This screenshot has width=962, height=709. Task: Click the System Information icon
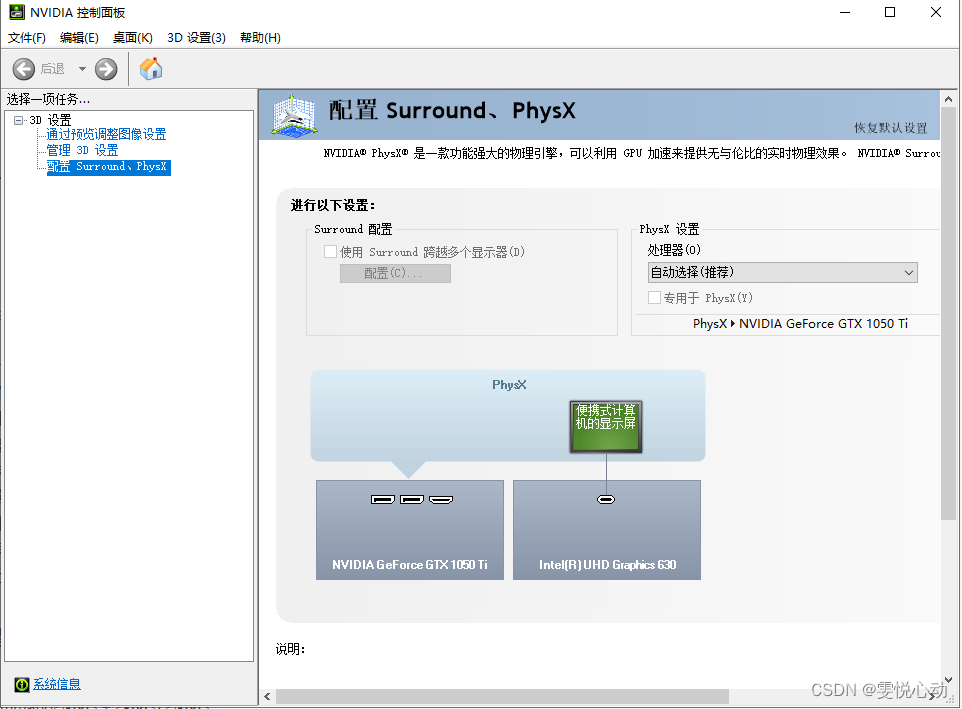pyautogui.click(x=21, y=684)
